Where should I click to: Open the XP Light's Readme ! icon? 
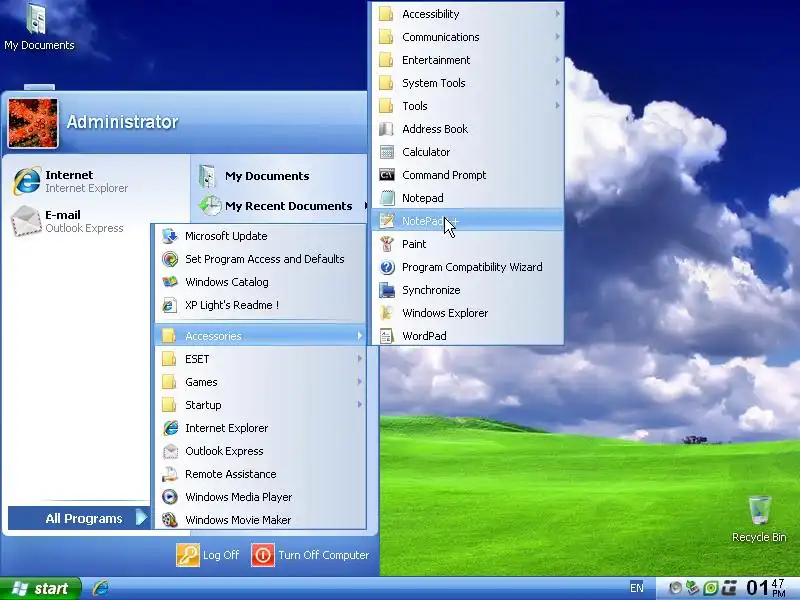[x=169, y=305]
